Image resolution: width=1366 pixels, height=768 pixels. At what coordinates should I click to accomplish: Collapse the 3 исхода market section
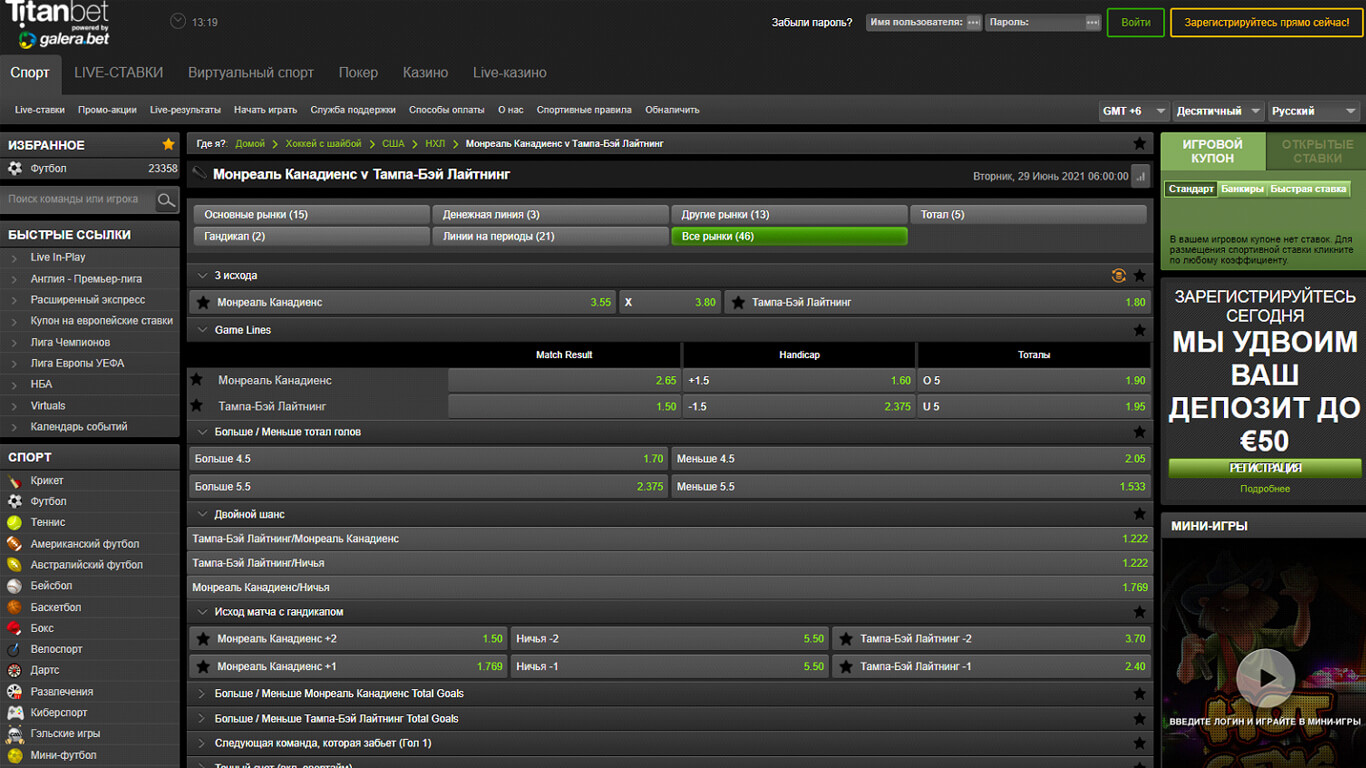tap(203, 275)
